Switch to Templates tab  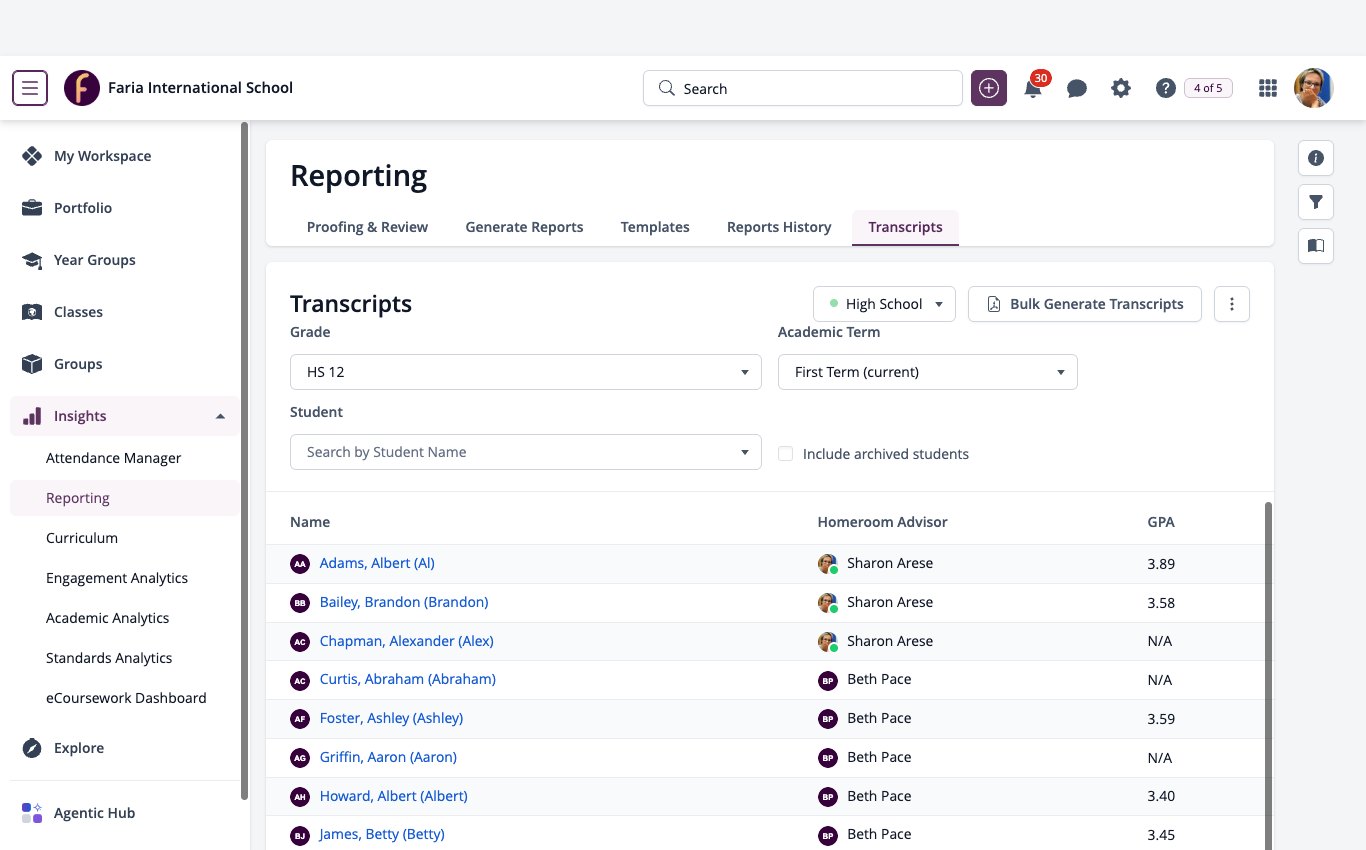655,227
